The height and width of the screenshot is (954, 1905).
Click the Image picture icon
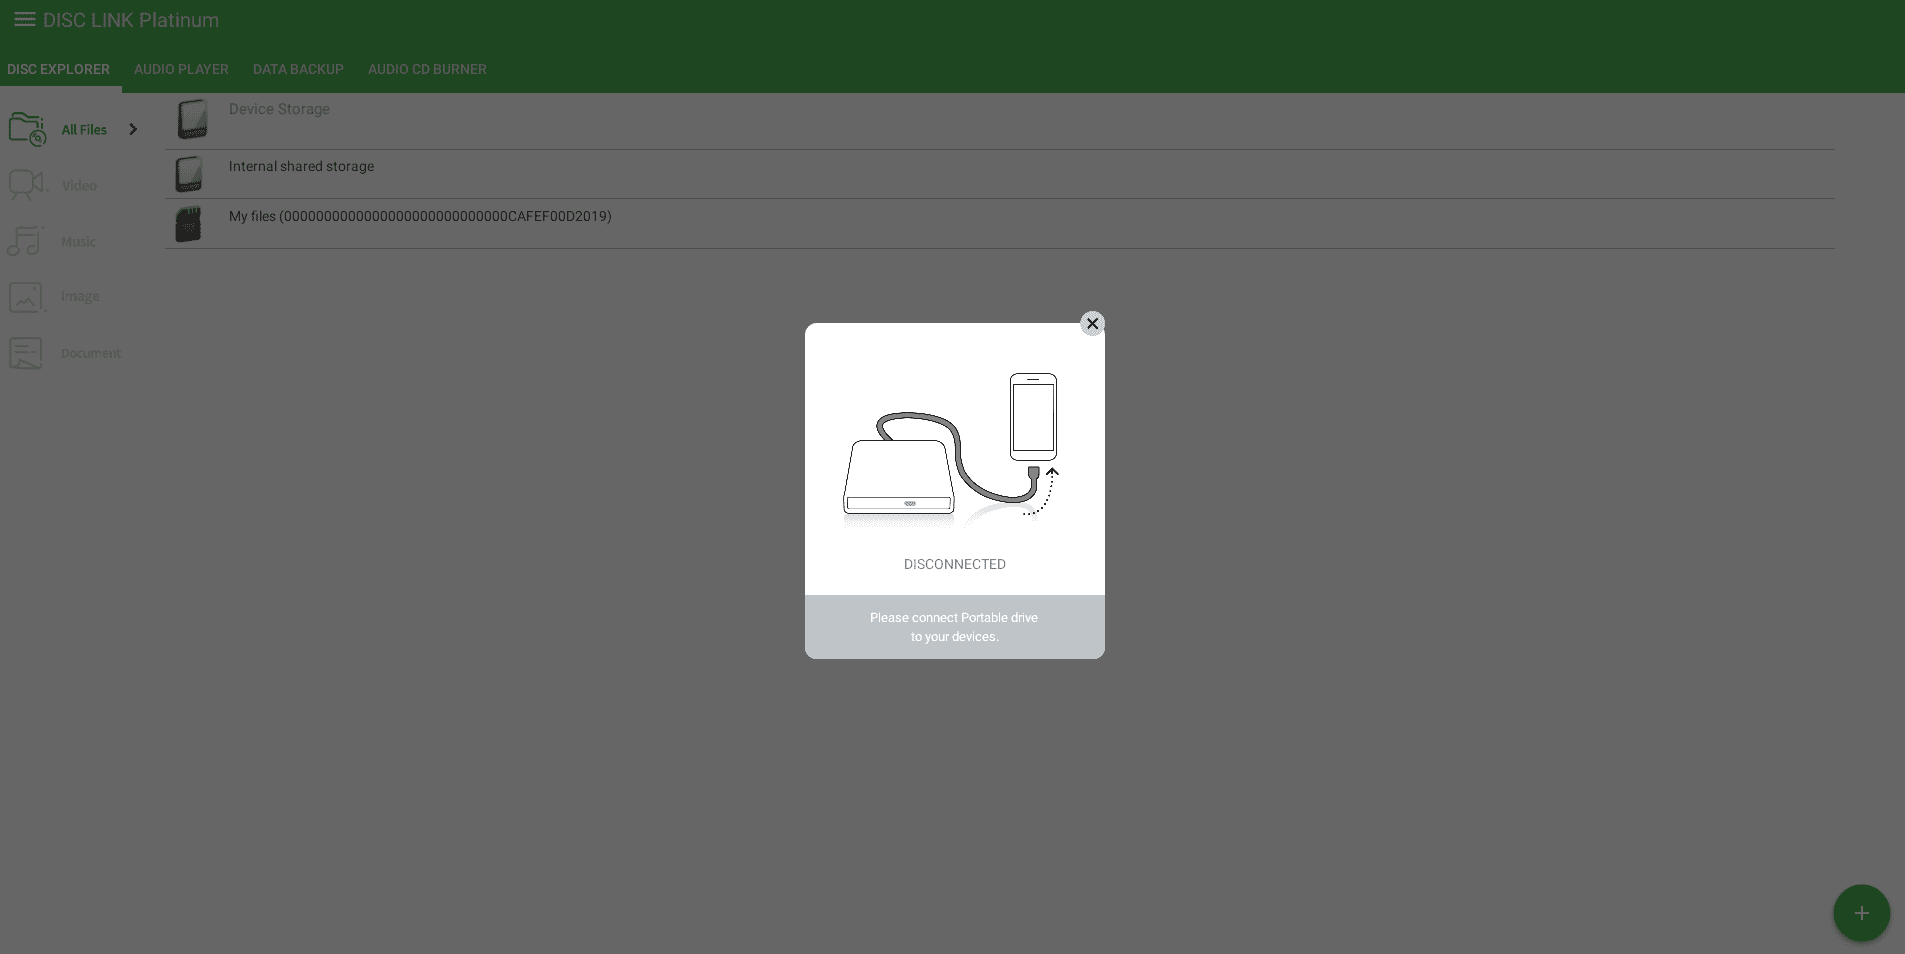pyautogui.click(x=27, y=297)
